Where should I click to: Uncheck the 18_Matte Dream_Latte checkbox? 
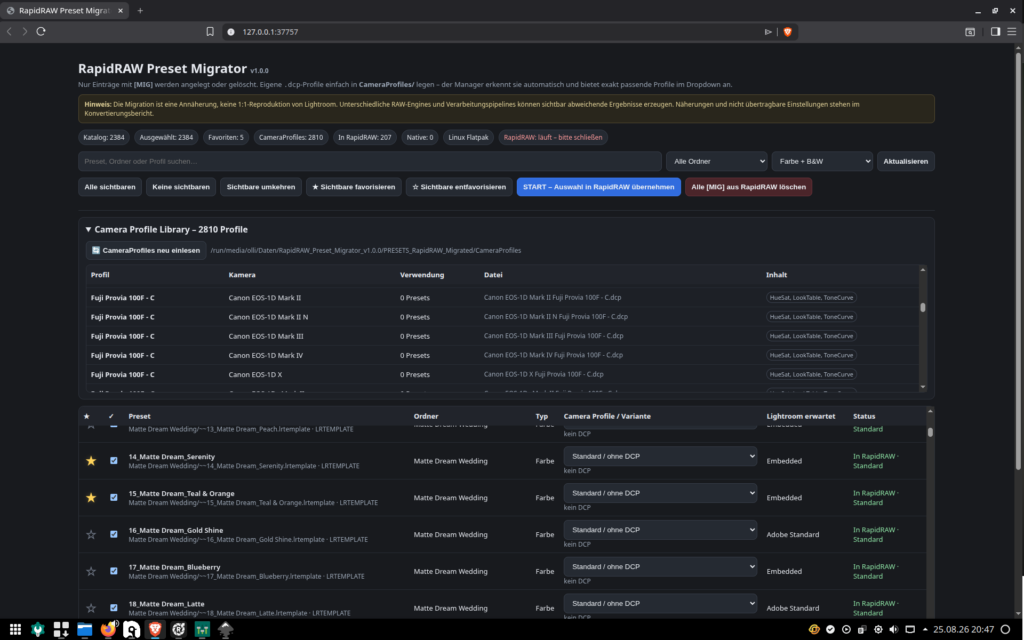pos(114,607)
